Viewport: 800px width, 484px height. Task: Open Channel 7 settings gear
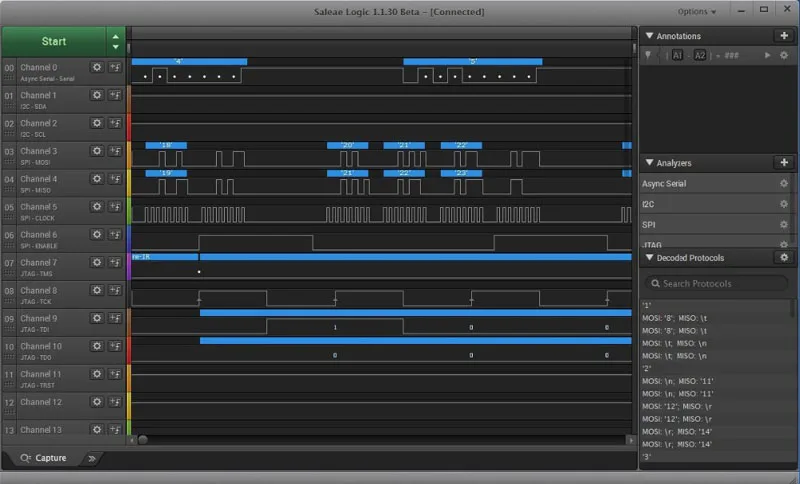click(96, 262)
